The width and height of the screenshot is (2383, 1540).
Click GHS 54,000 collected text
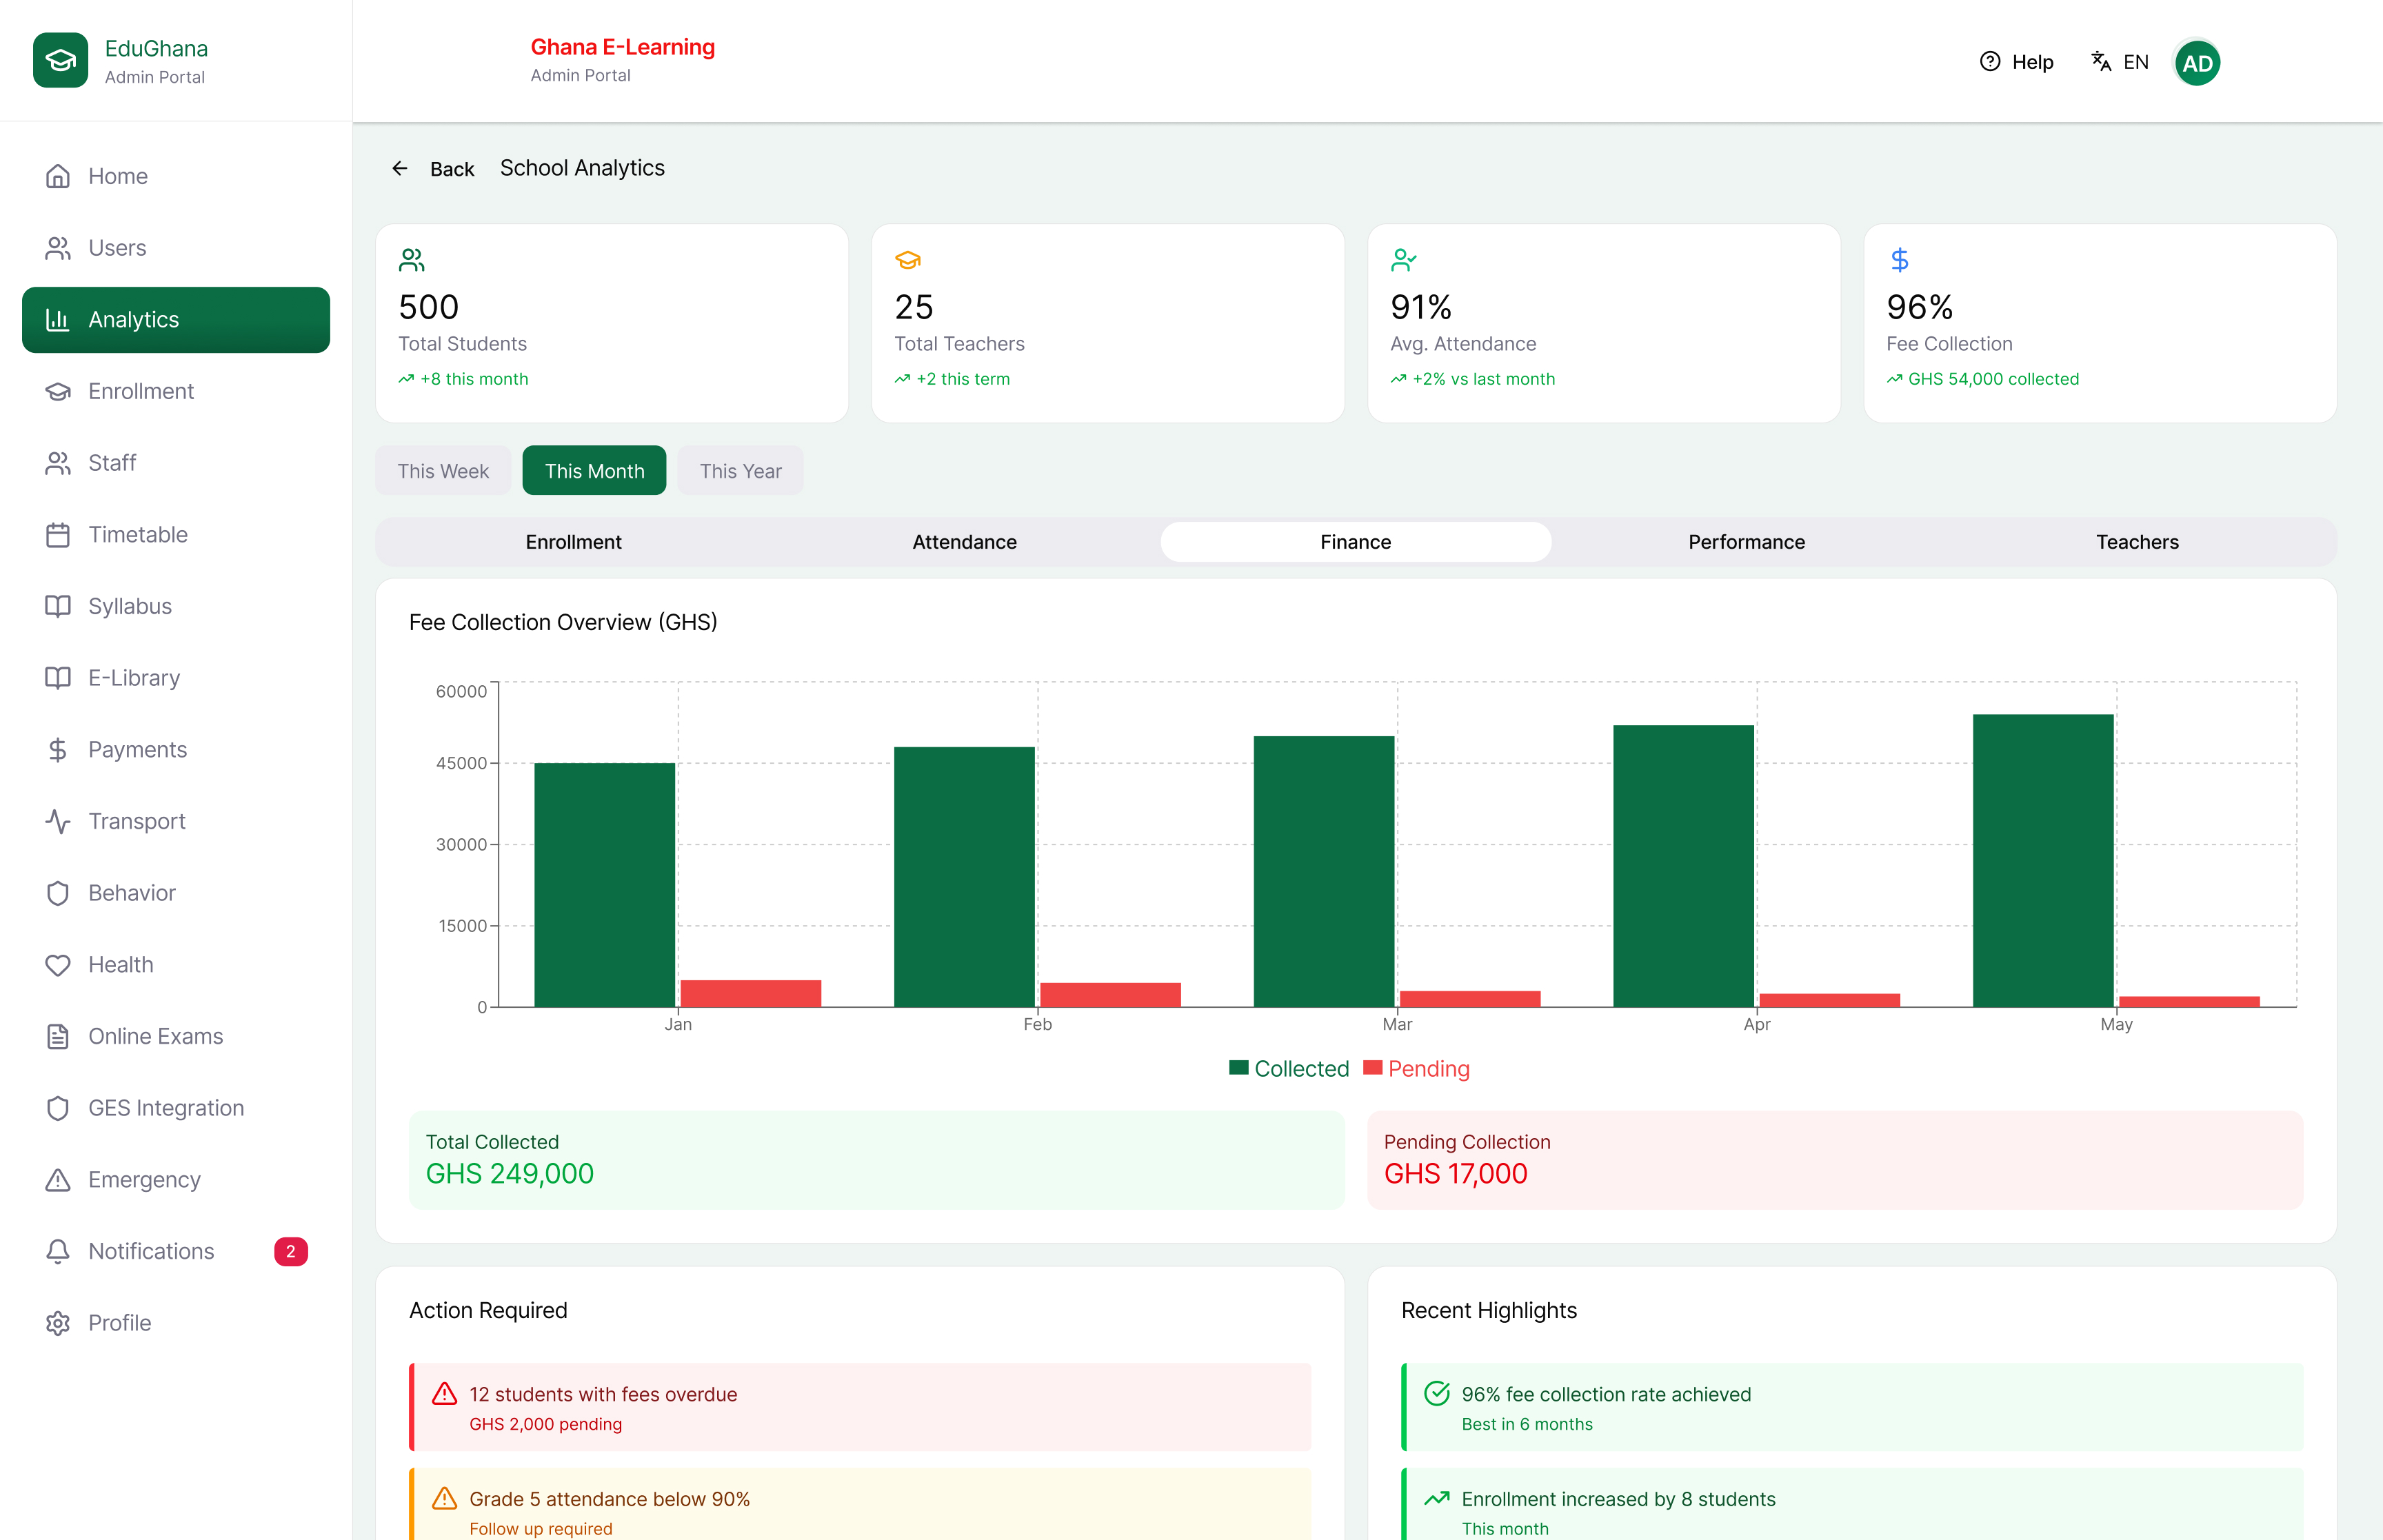(1993, 379)
